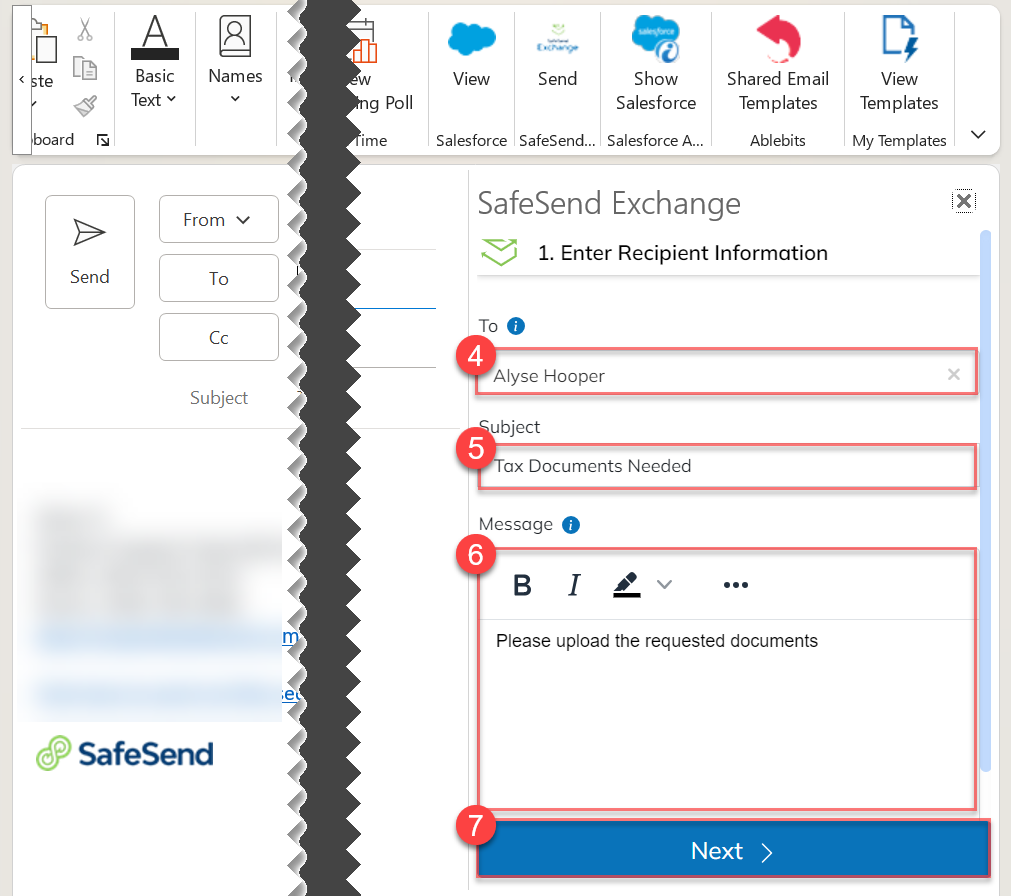The image size is (1011, 896).
Task: Click the info icon next to To
Action: click(516, 326)
